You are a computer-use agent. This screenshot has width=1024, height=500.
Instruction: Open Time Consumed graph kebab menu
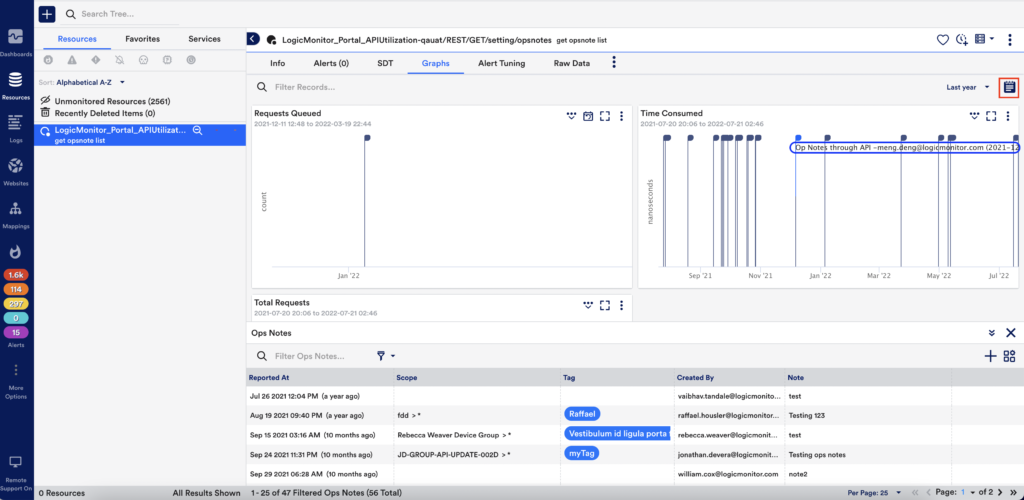tap(1008, 116)
